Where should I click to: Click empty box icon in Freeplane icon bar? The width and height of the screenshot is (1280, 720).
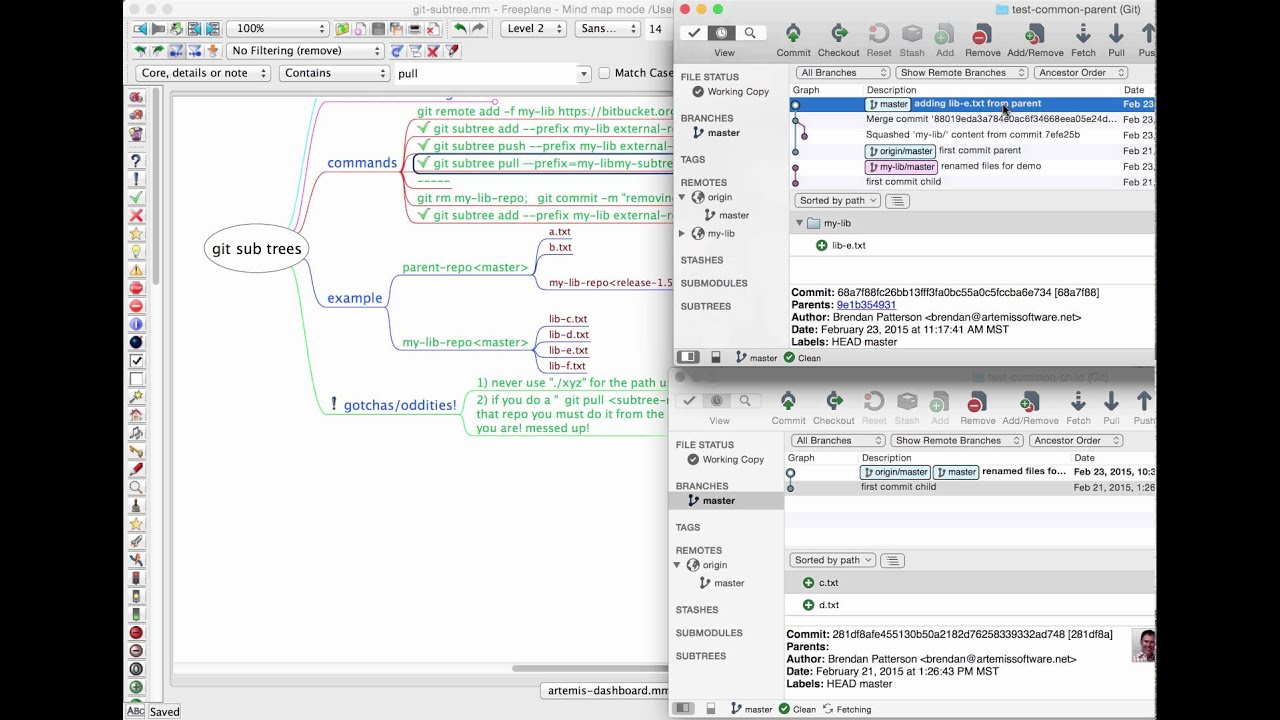136,379
